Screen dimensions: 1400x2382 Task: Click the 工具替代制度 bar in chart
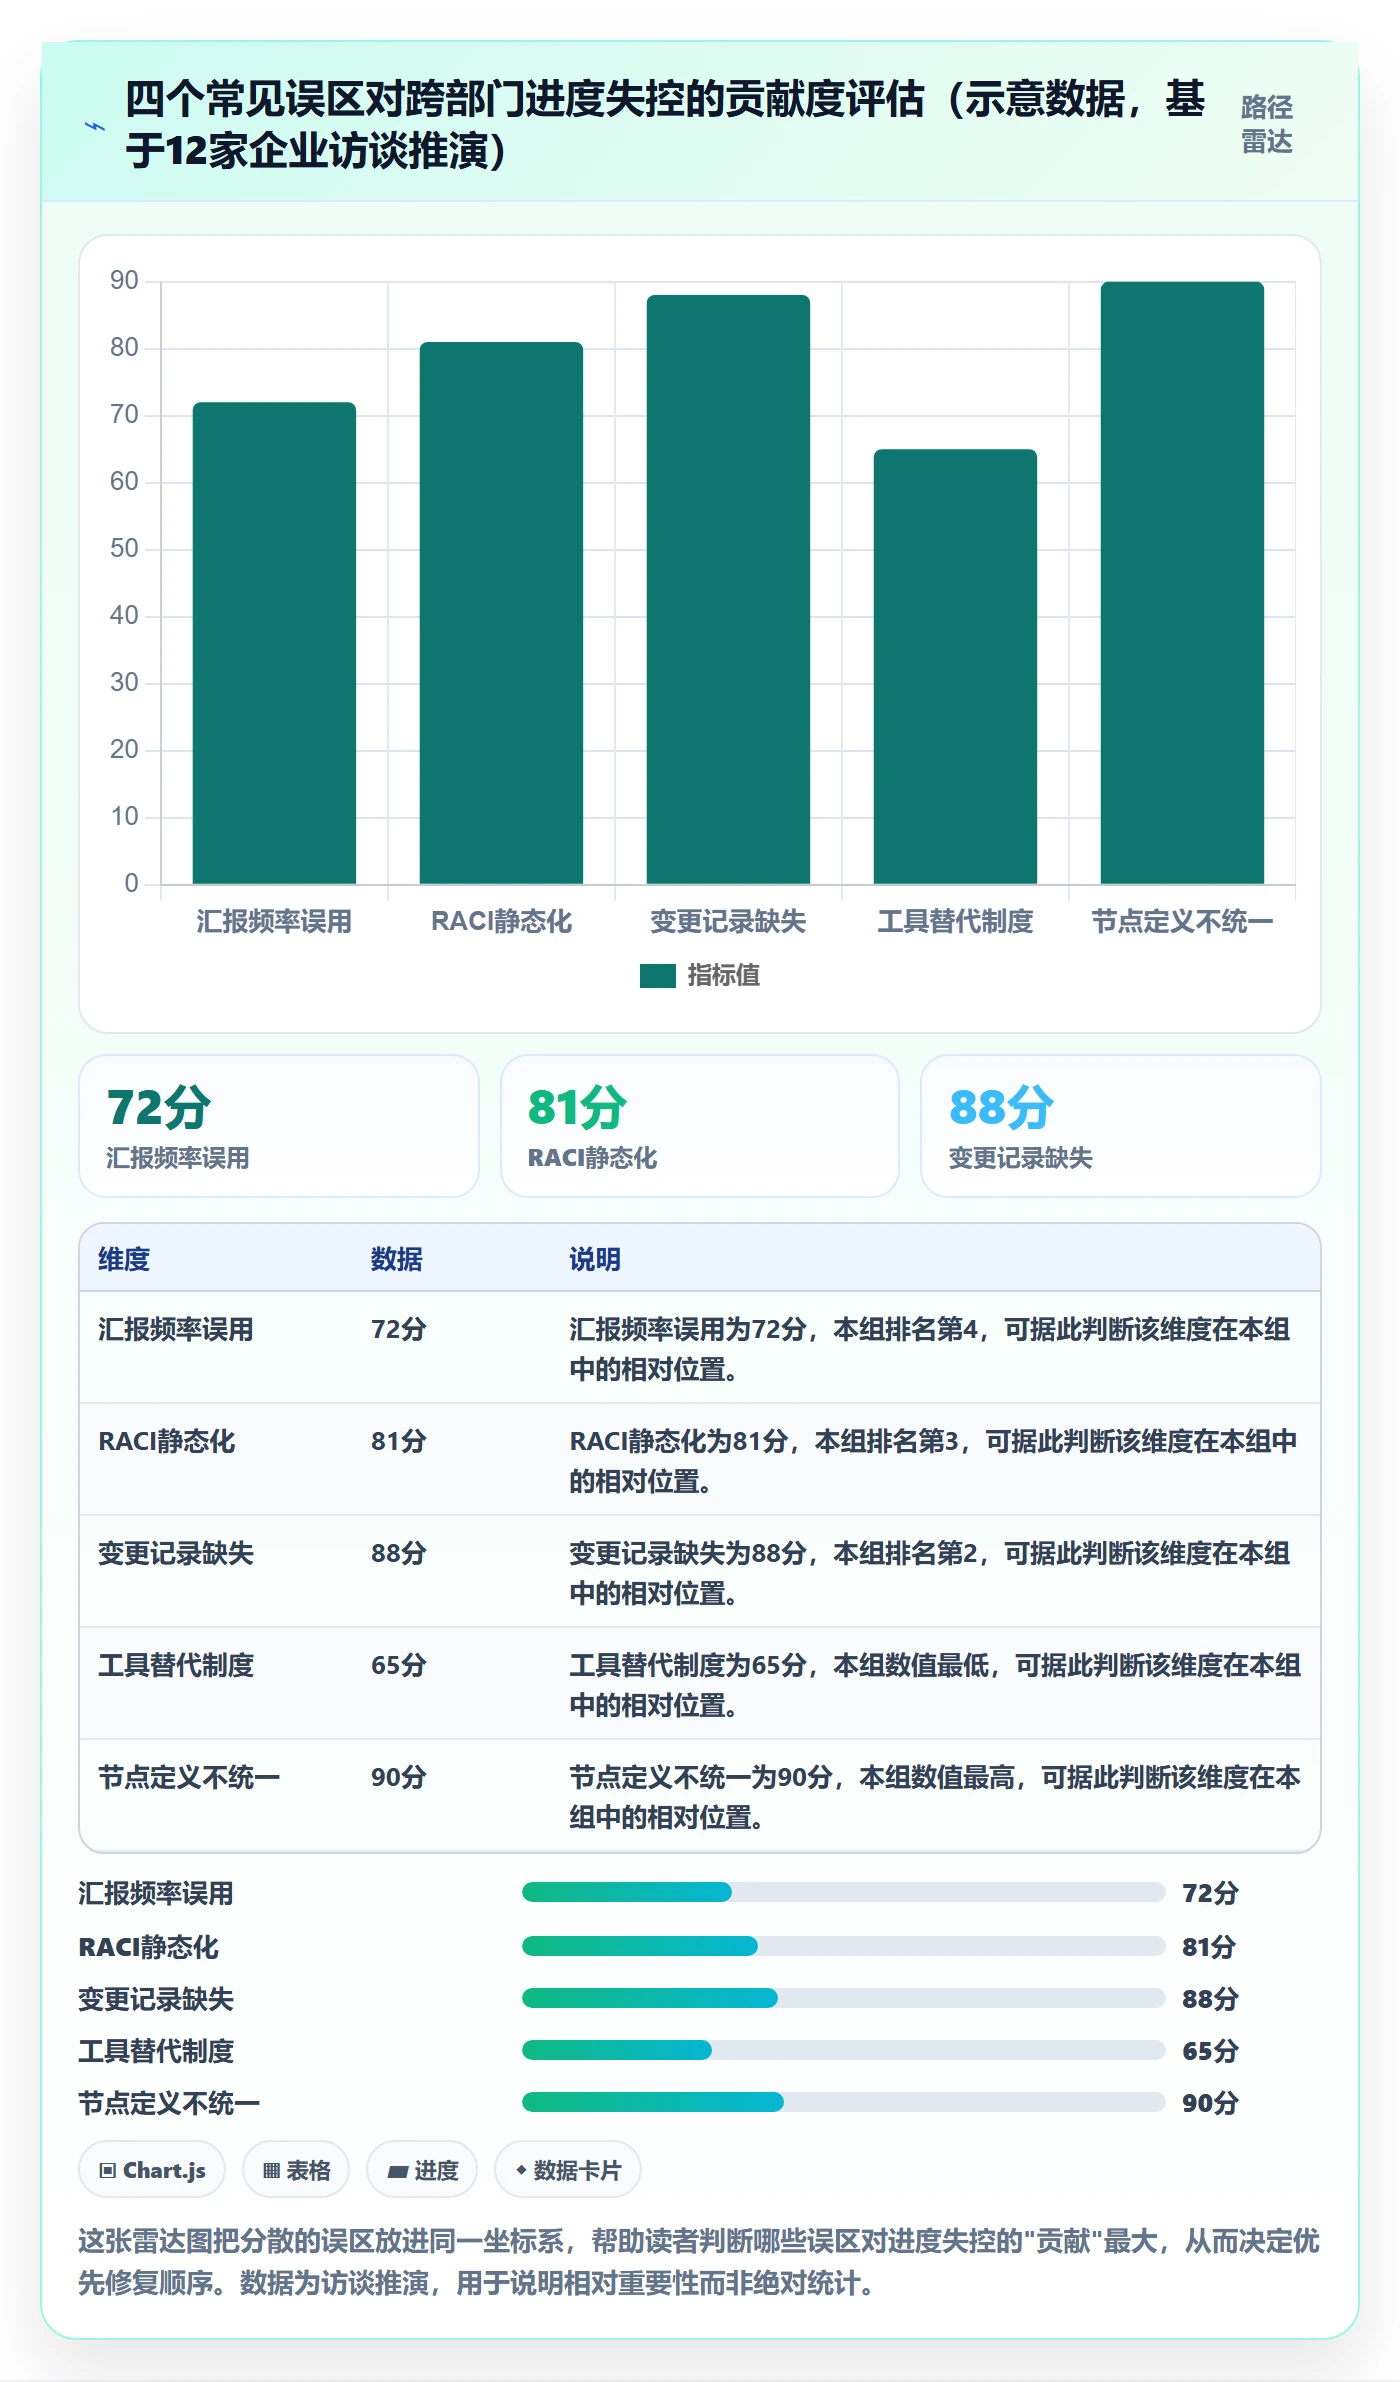point(955,666)
